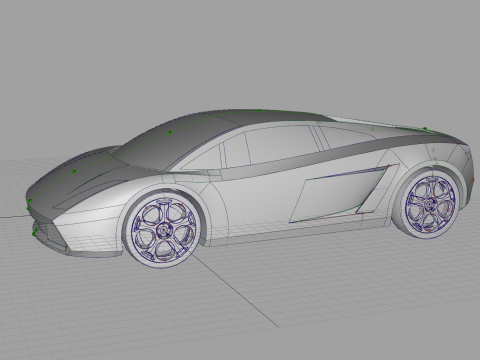
Task: Select the rear quarter window behind the door
Action: pos(347,137)
